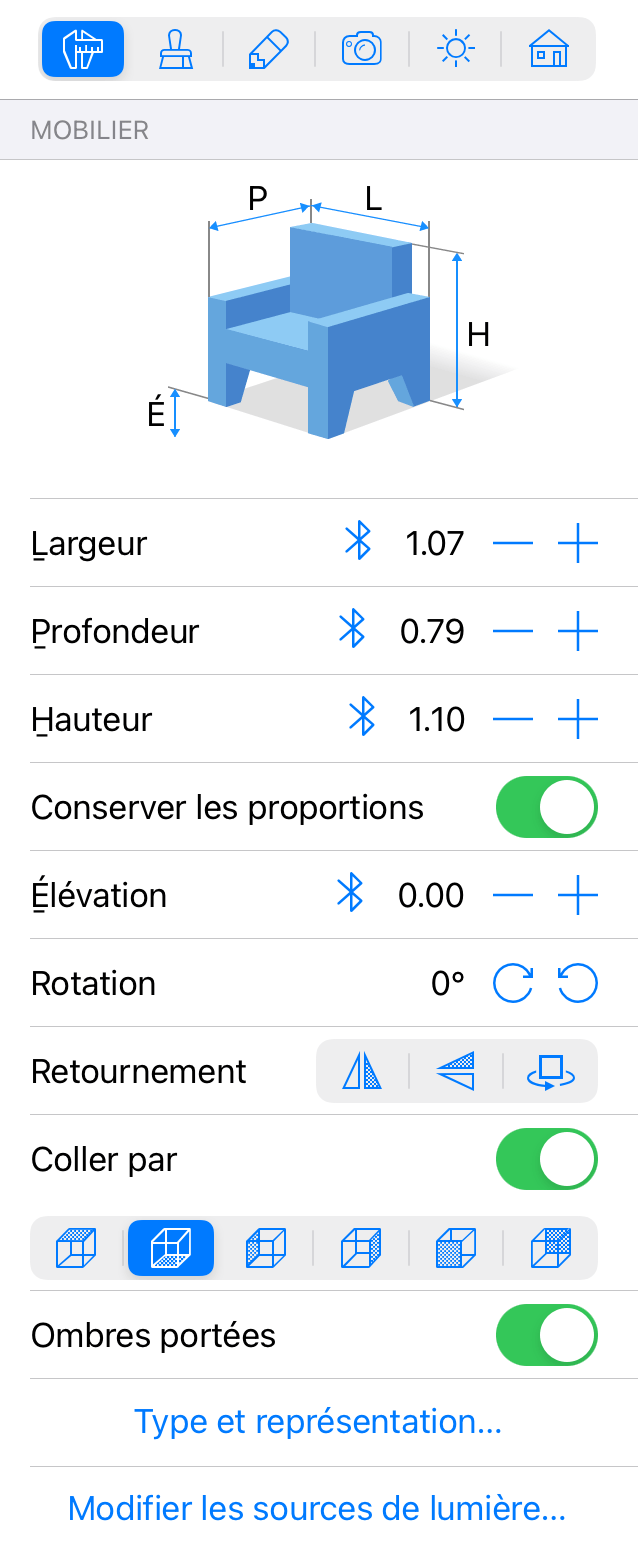Select the eraser tab icon

[x=268, y=48]
